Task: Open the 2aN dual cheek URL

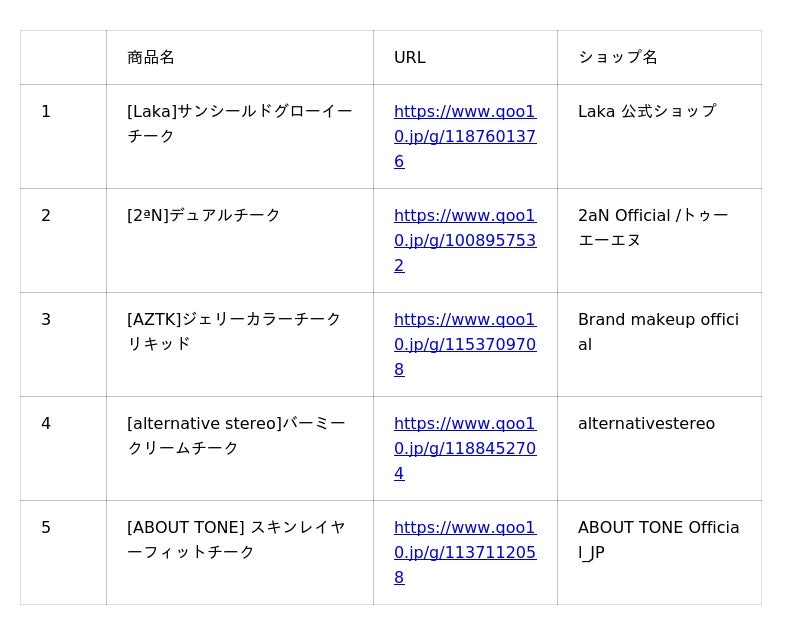Action: (x=465, y=240)
